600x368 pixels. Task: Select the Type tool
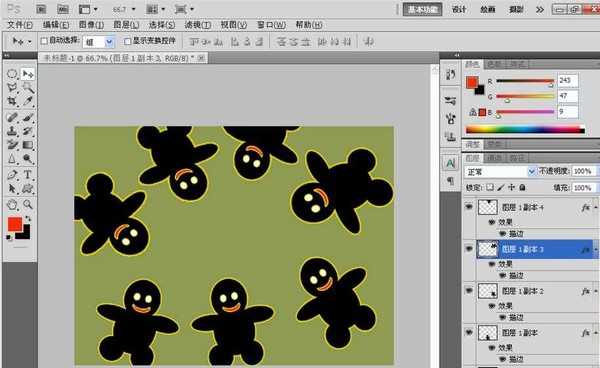click(x=28, y=174)
